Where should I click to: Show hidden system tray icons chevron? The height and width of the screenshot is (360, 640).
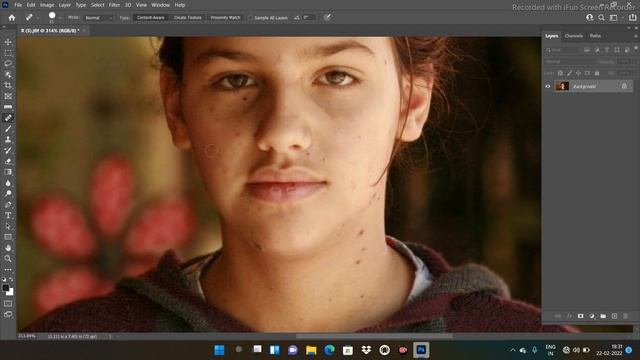(x=513, y=350)
